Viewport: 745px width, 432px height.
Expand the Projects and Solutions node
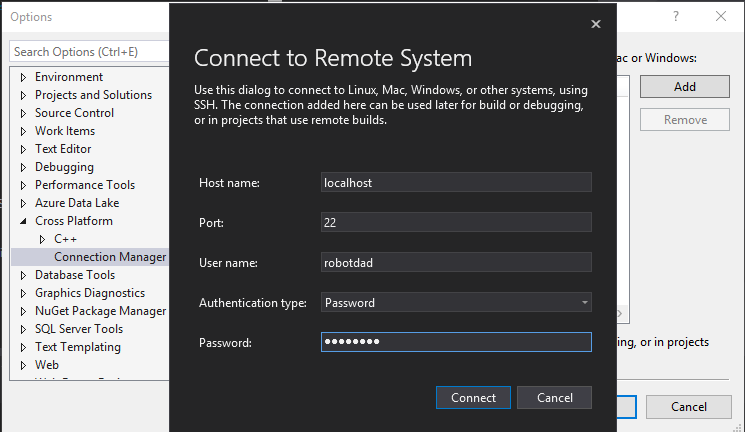pyautogui.click(x=24, y=95)
